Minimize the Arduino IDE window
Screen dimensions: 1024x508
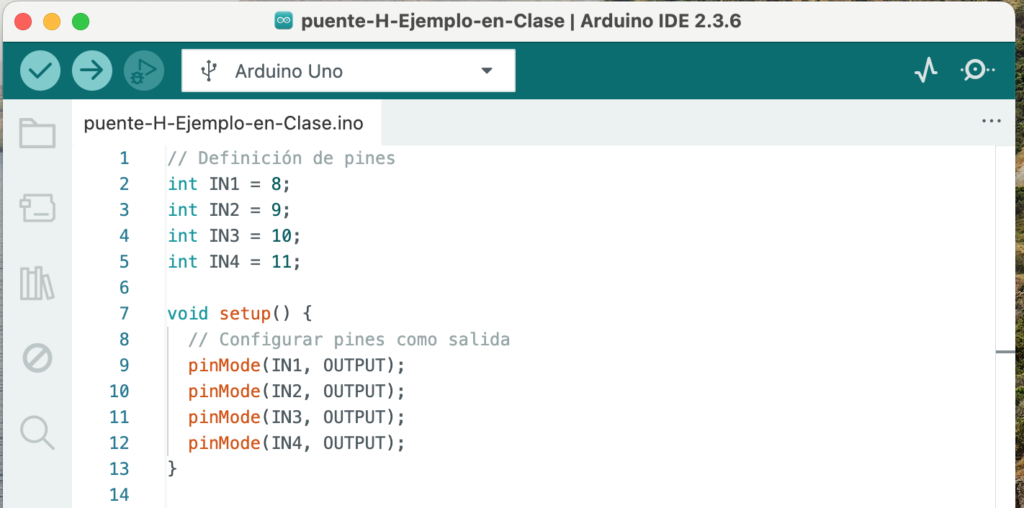(x=52, y=22)
